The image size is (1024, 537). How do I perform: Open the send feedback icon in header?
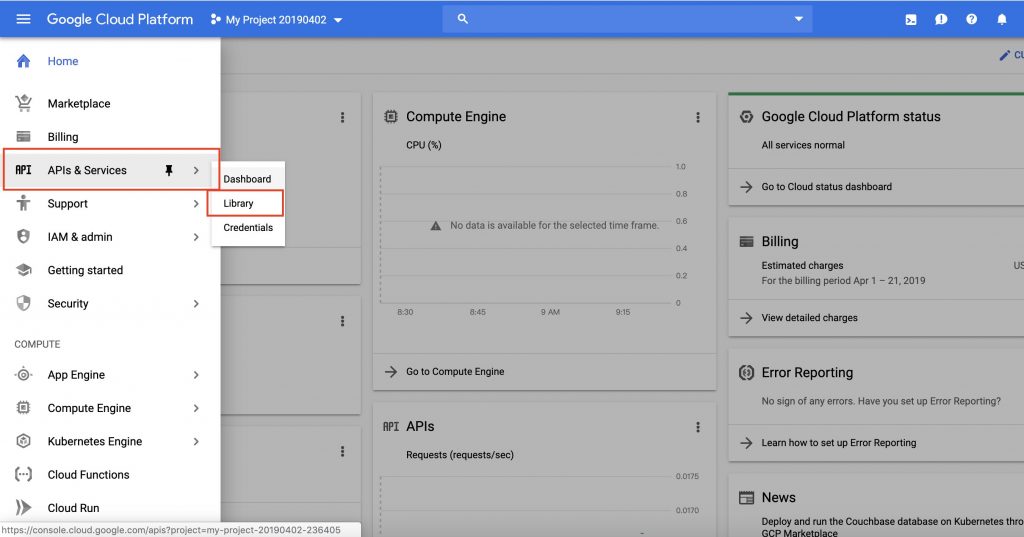click(x=941, y=20)
